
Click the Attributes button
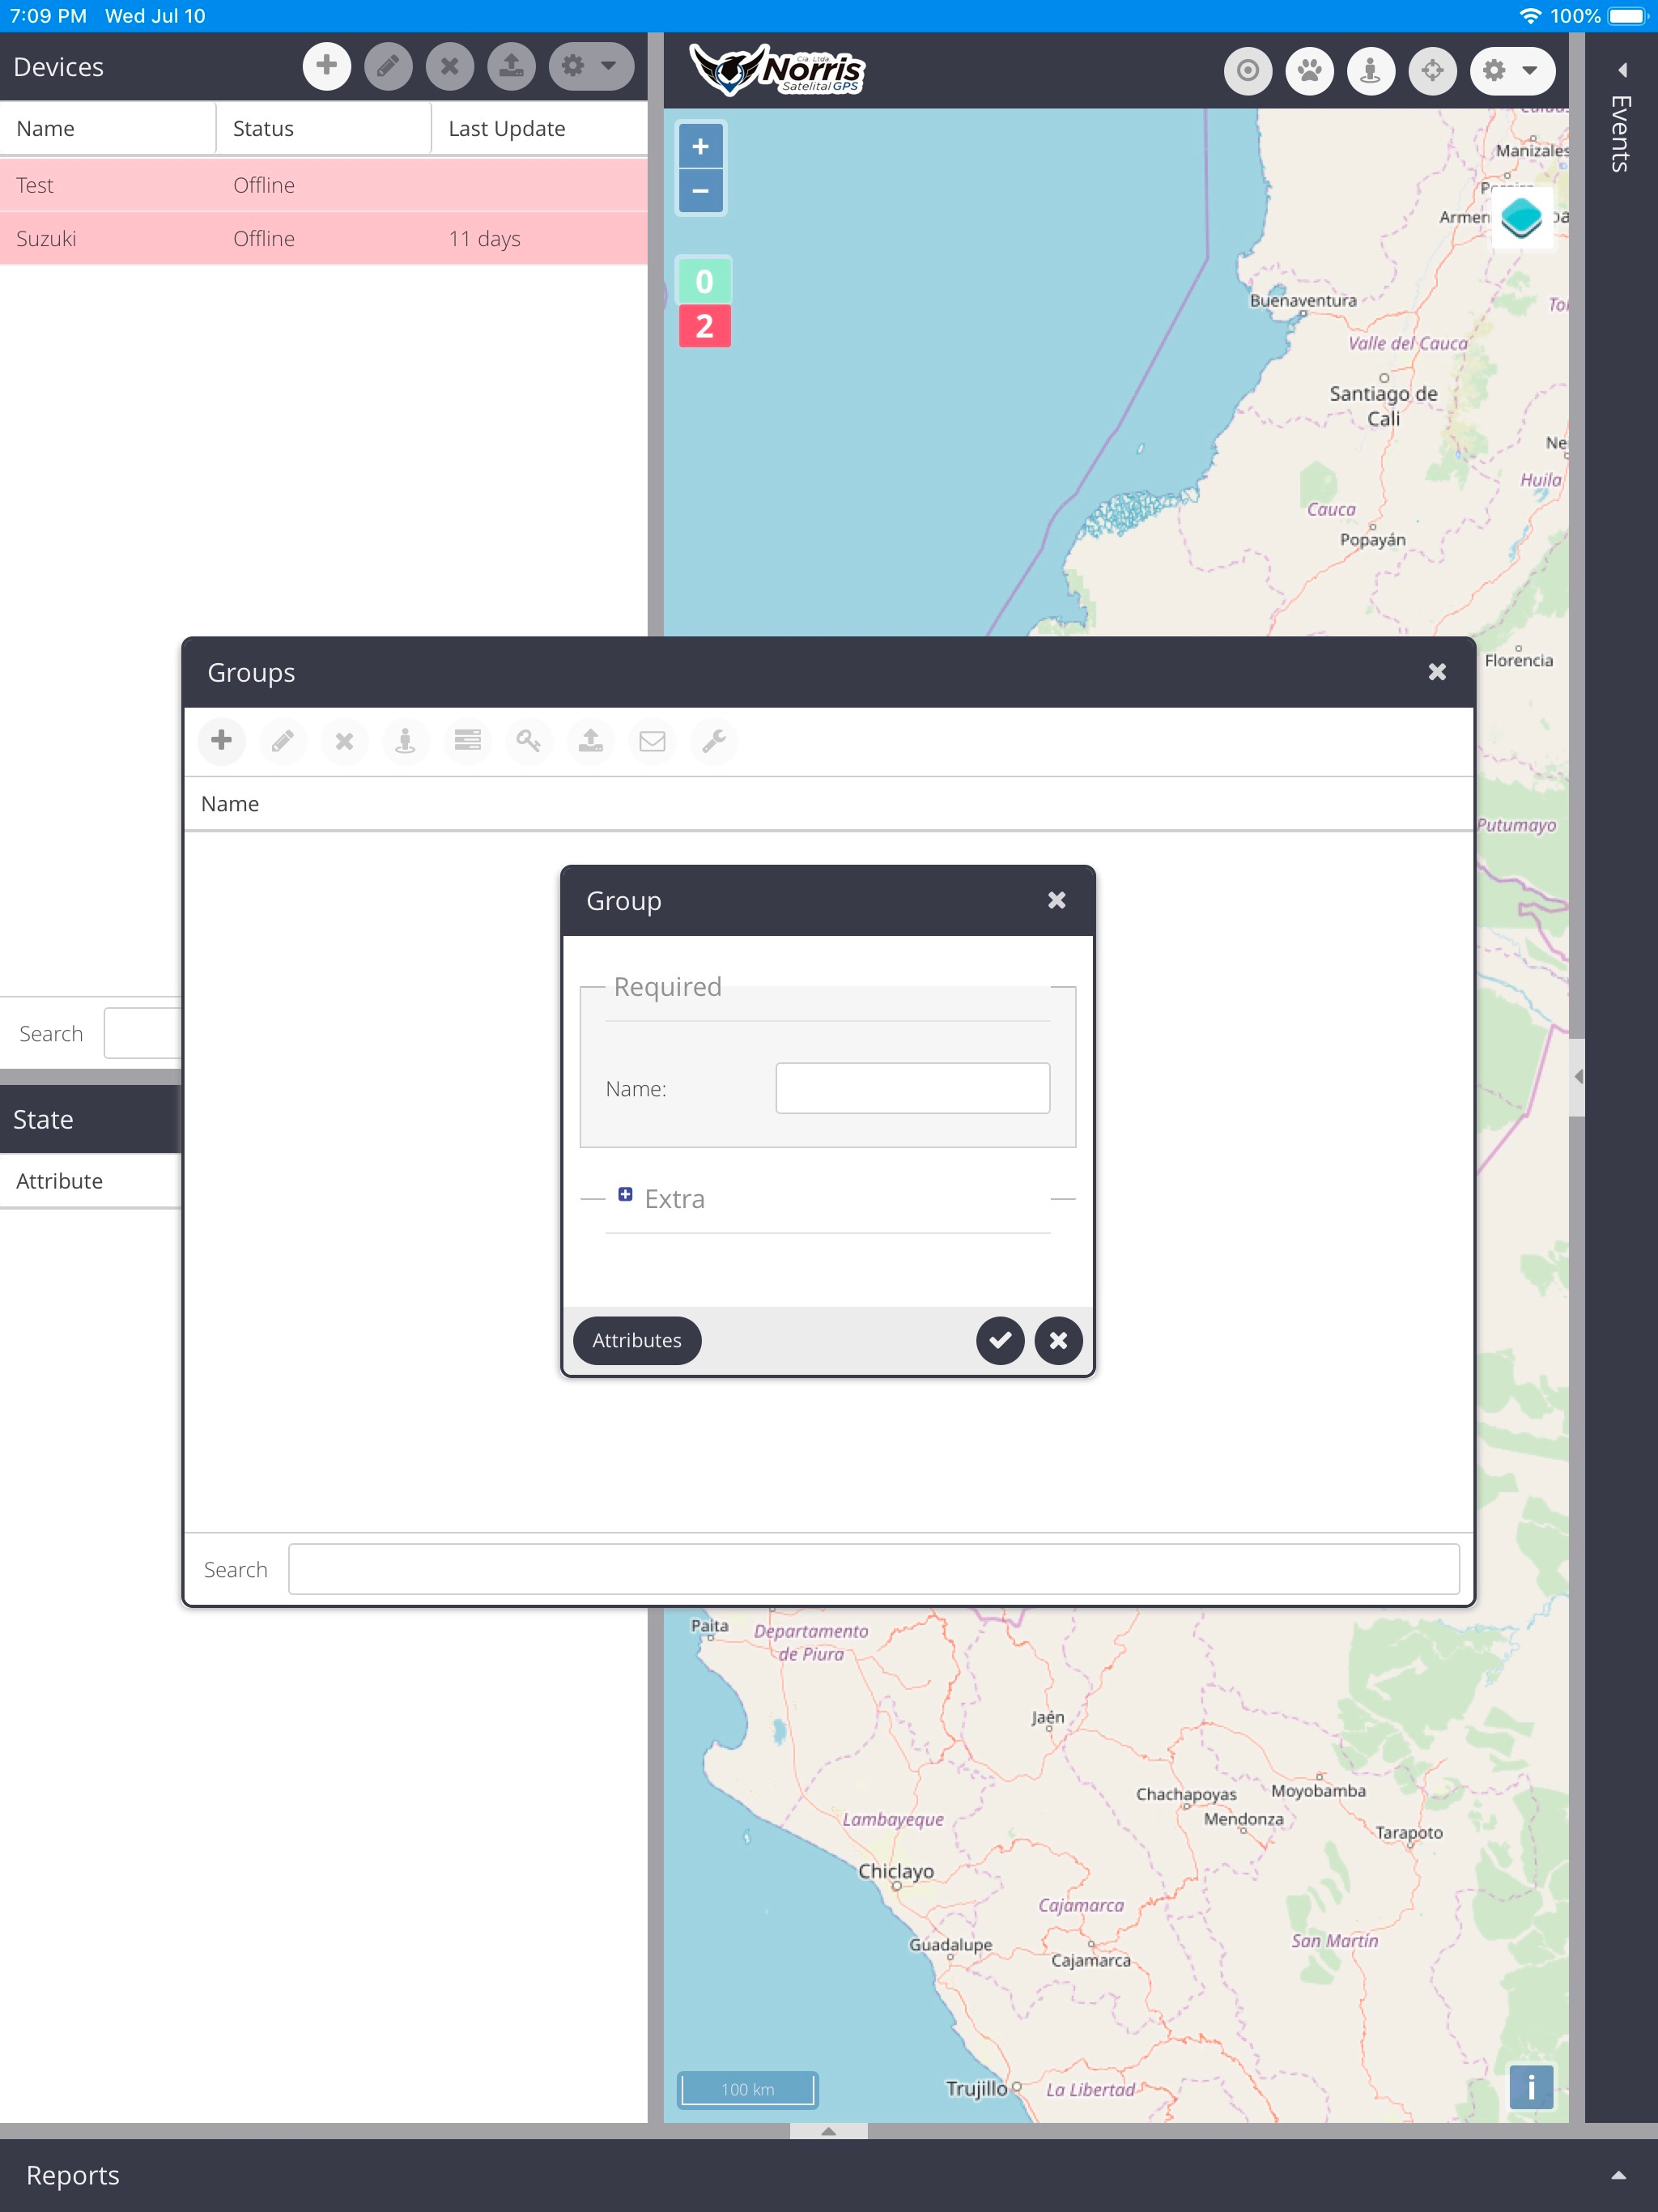point(637,1340)
